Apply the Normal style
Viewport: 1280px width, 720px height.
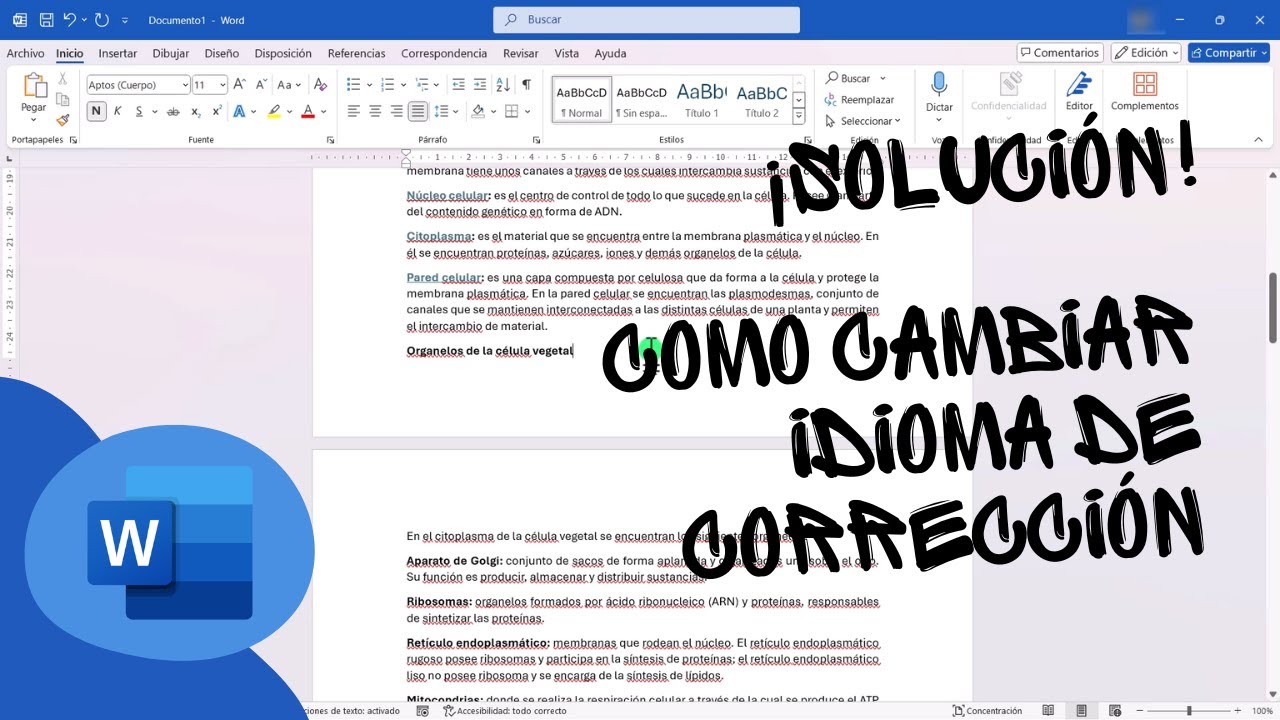tap(581, 100)
